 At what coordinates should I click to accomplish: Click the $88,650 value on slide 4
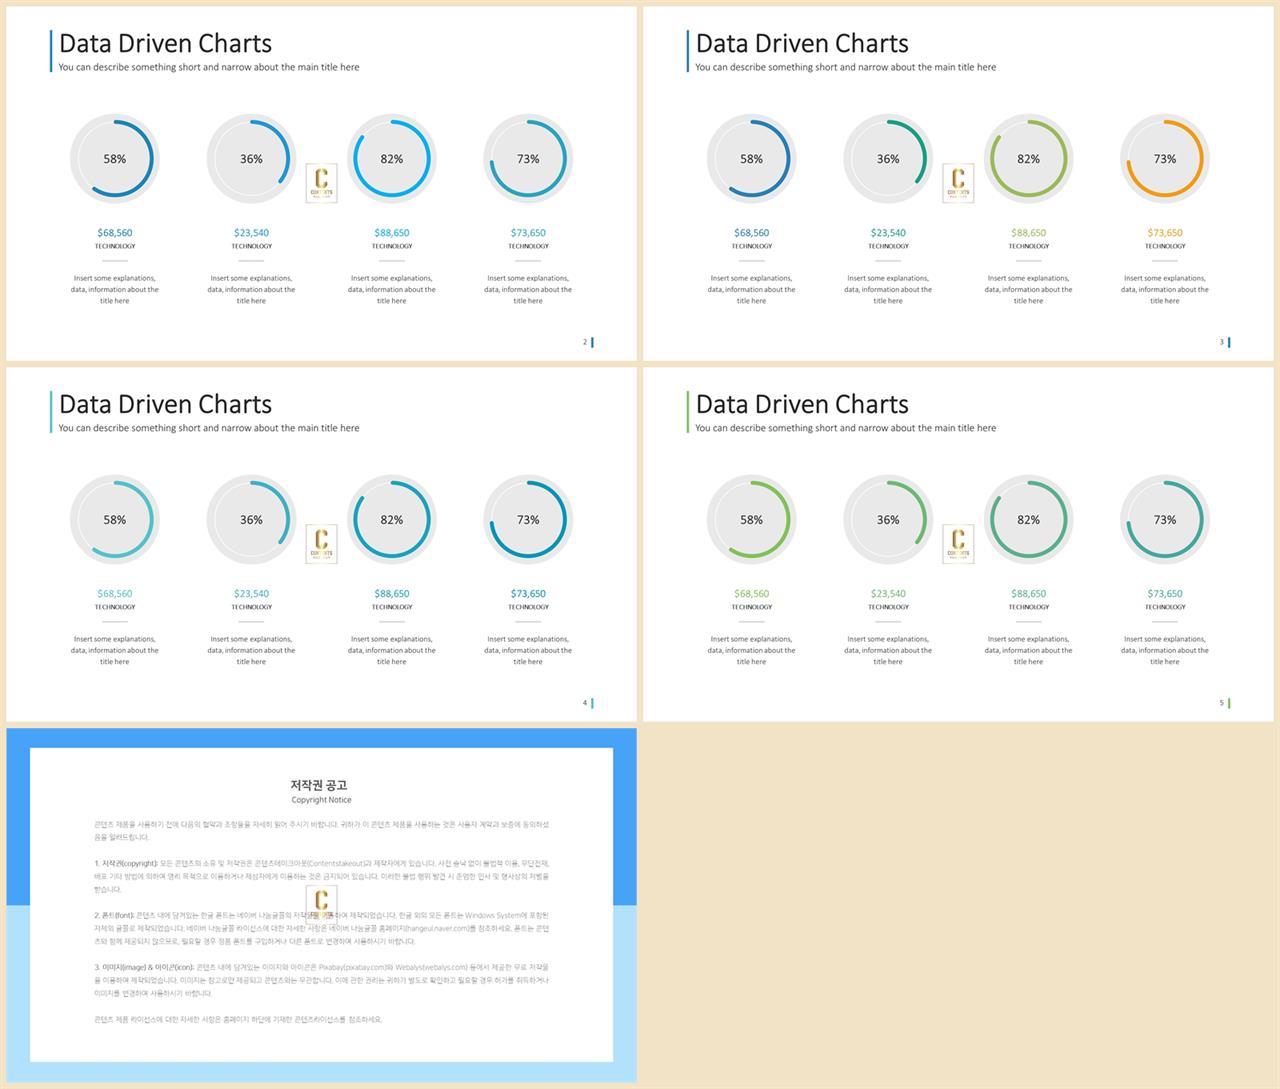pos(392,594)
